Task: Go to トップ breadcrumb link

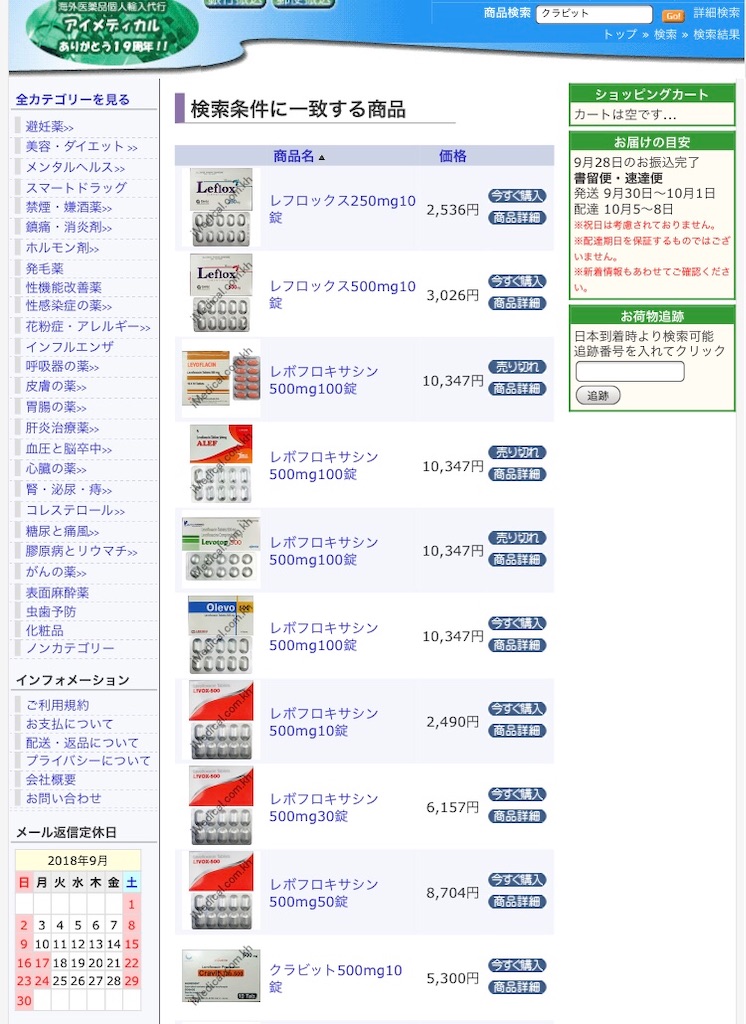Action: coord(620,34)
